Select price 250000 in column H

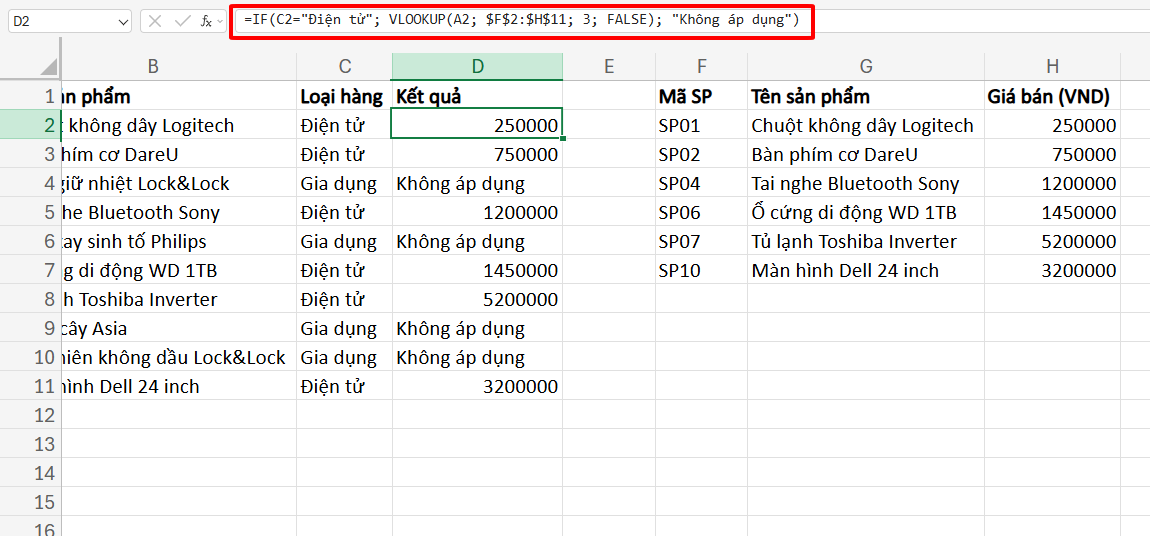(1052, 125)
